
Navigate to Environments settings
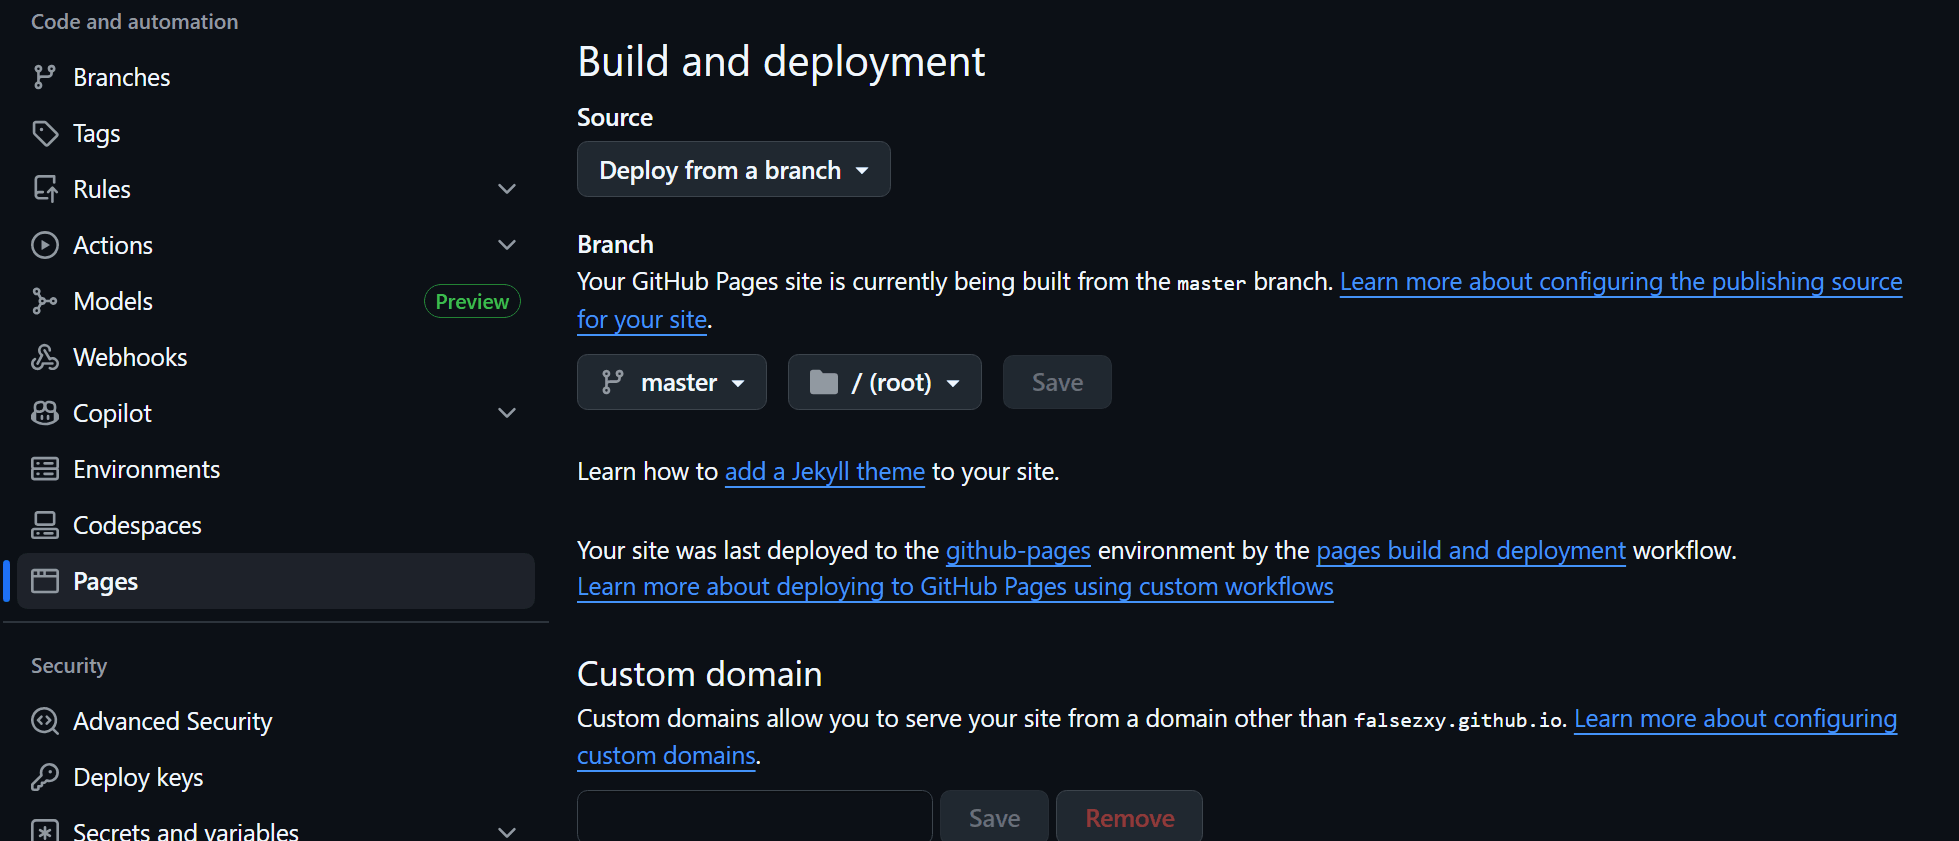point(276,469)
